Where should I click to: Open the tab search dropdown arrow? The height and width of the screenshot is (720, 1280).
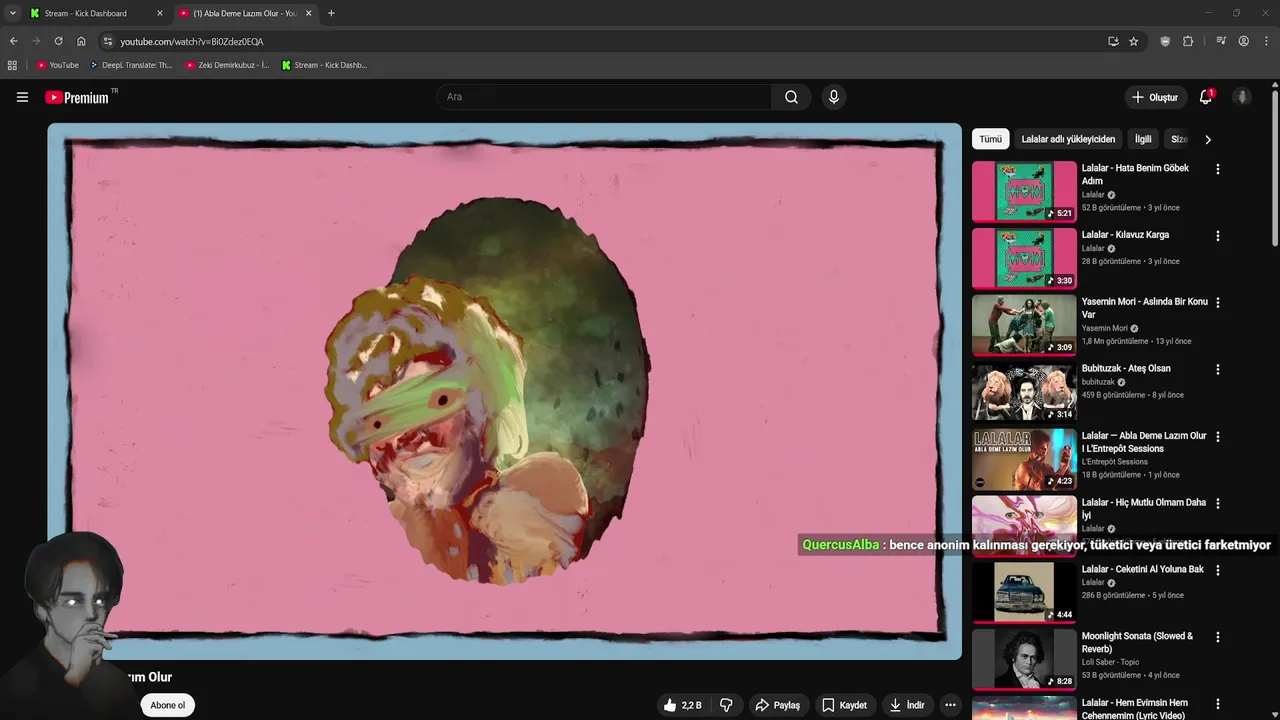(12, 13)
